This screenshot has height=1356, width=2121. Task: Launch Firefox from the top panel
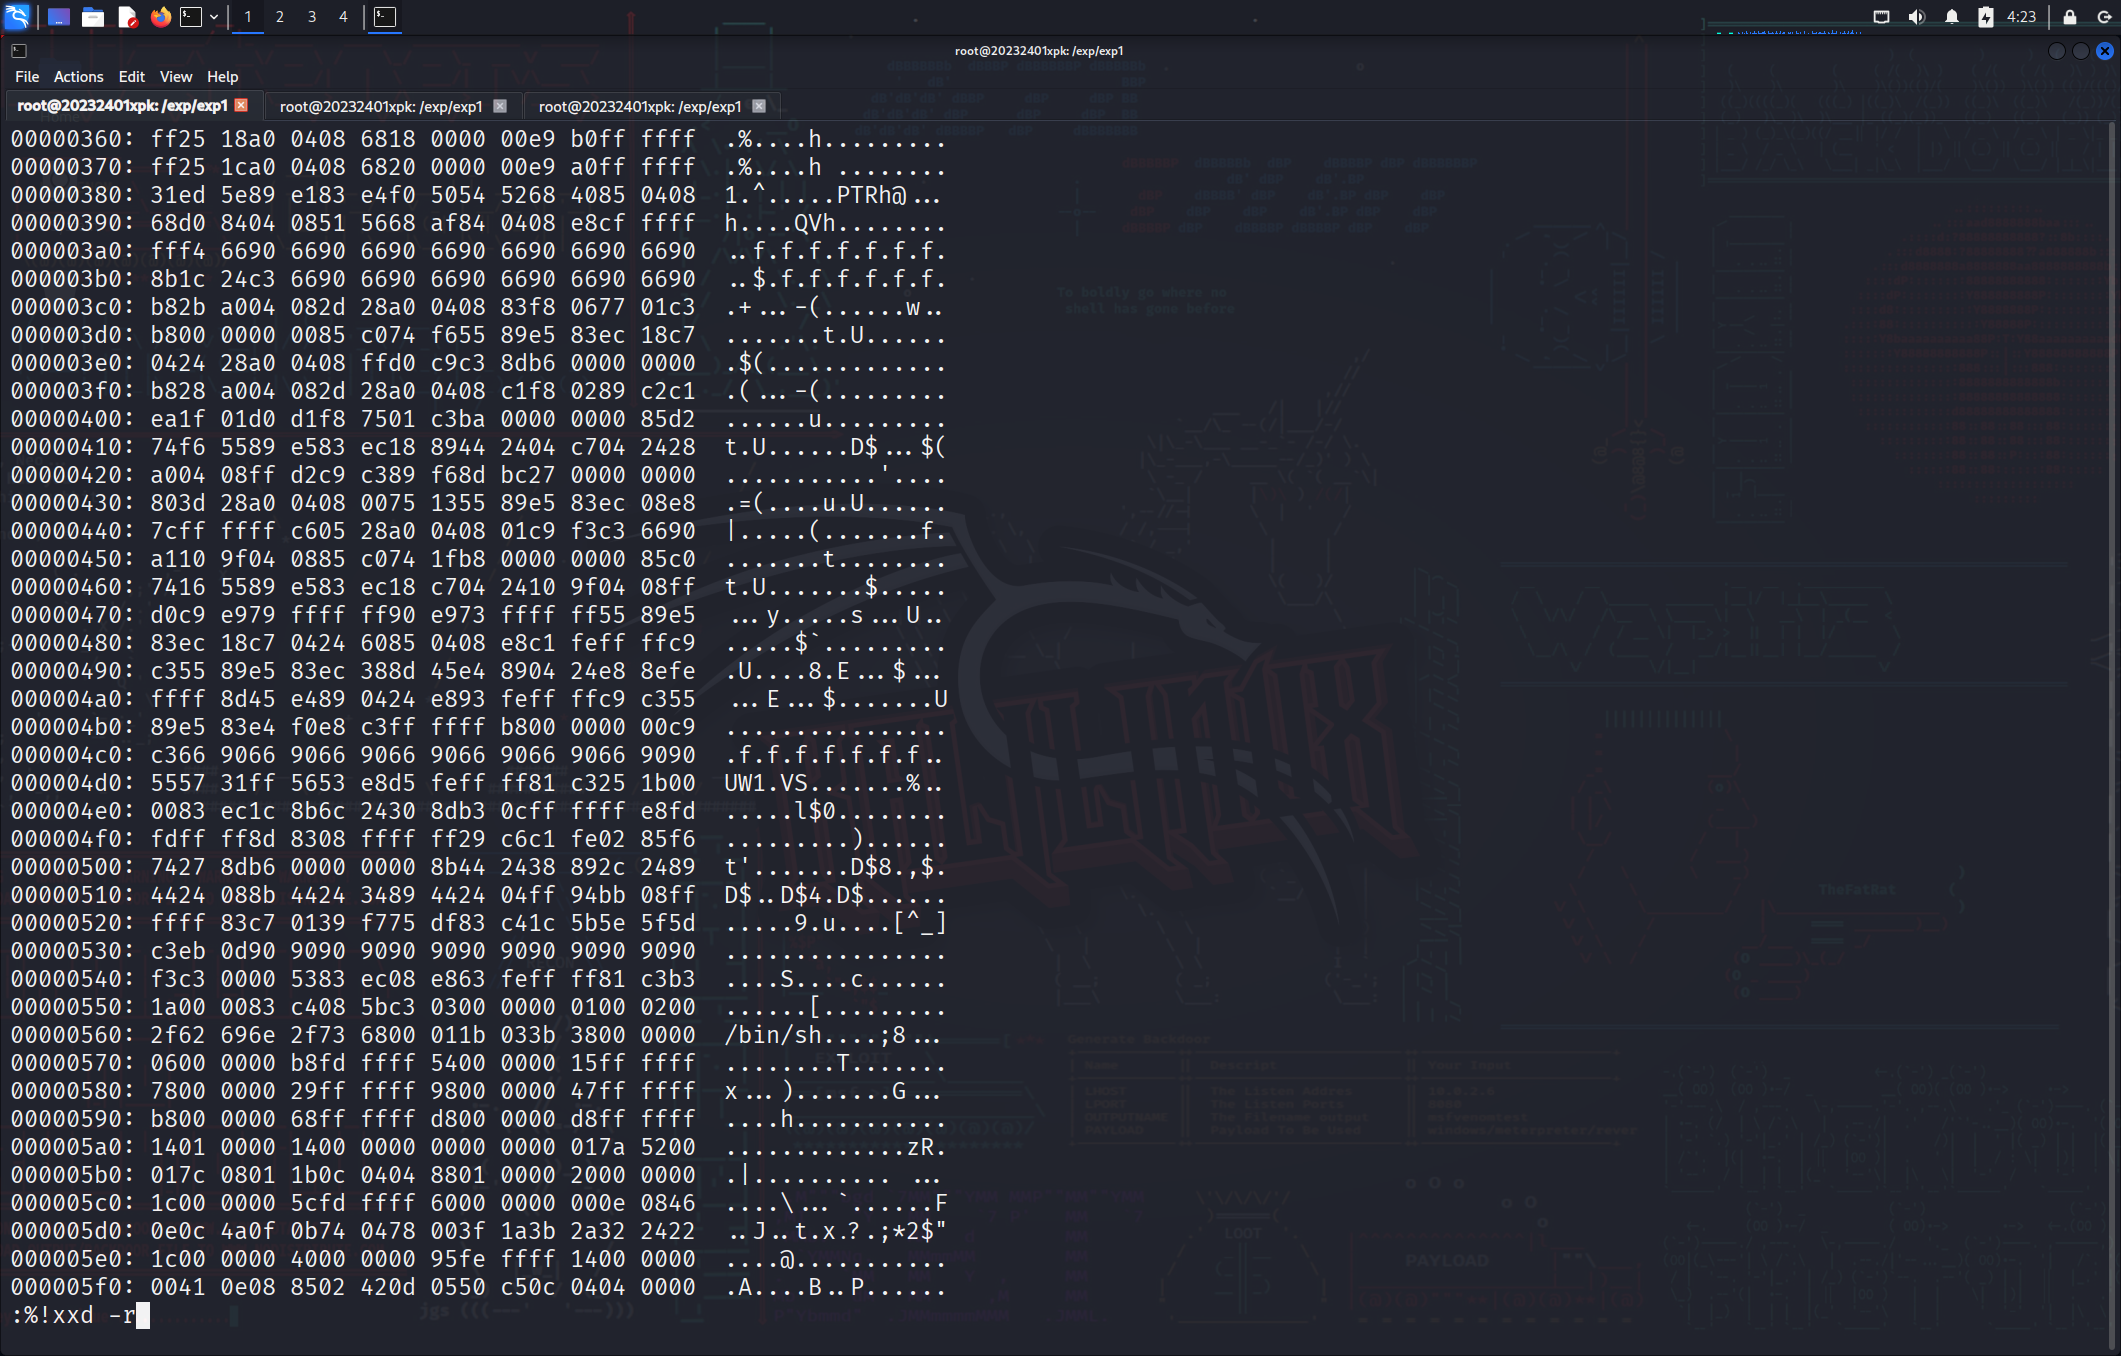click(160, 17)
